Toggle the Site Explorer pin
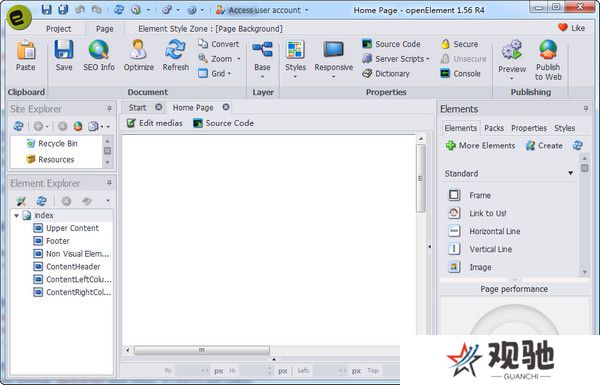 (109, 109)
